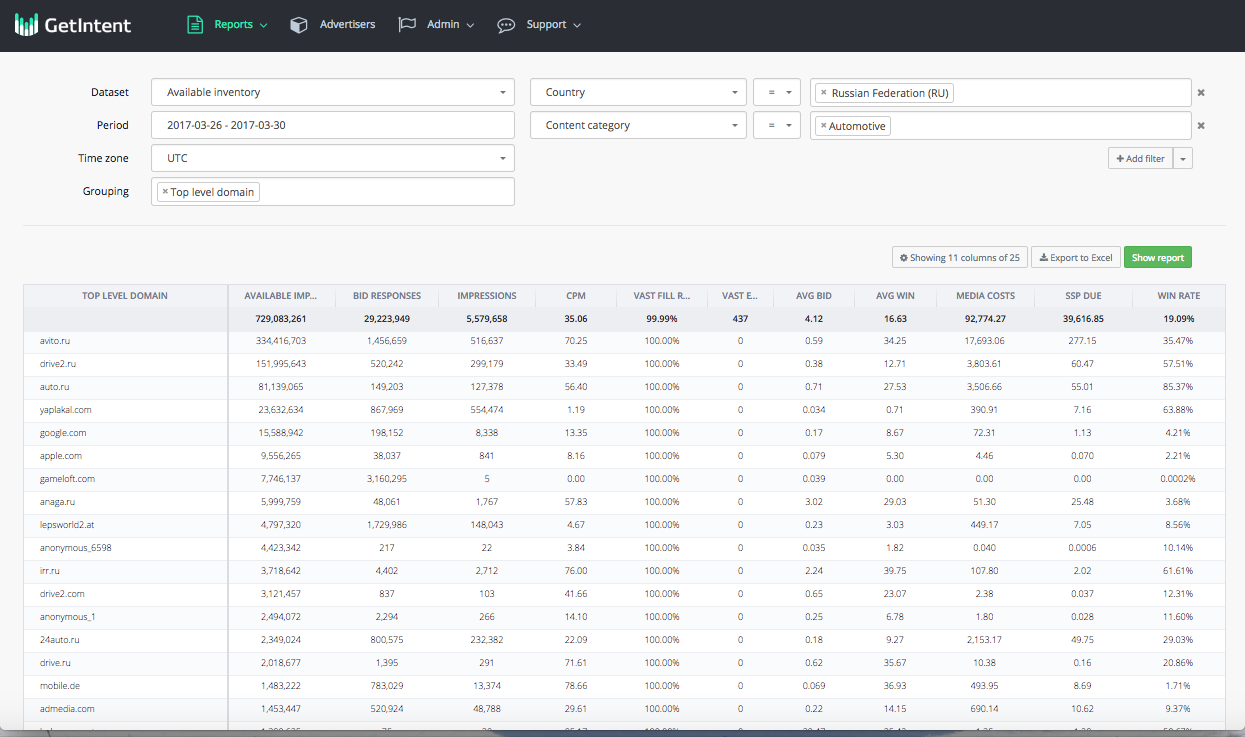This screenshot has height=737, width=1245.
Task: Expand the Dataset dropdown
Action: coord(332,93)
